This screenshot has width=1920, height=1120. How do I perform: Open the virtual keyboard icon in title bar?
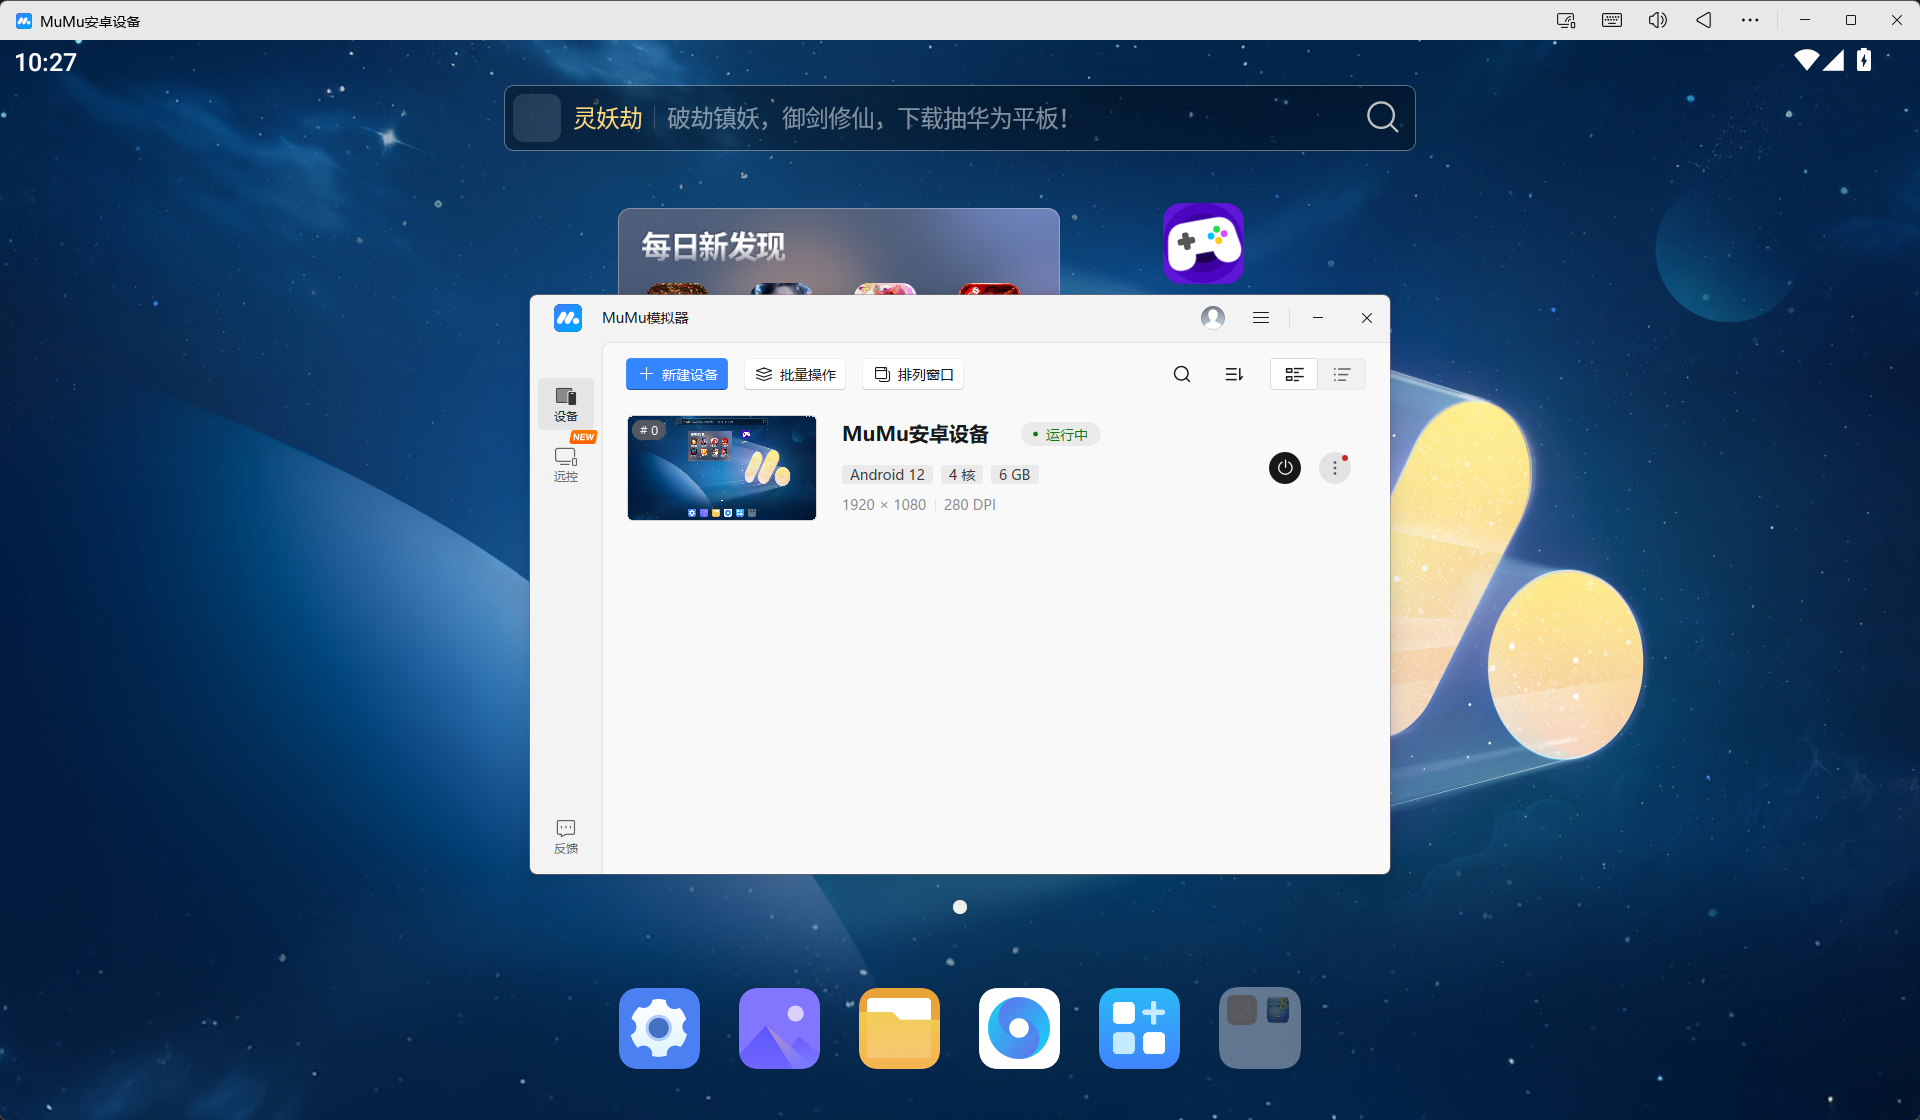tap(1611, 20)
